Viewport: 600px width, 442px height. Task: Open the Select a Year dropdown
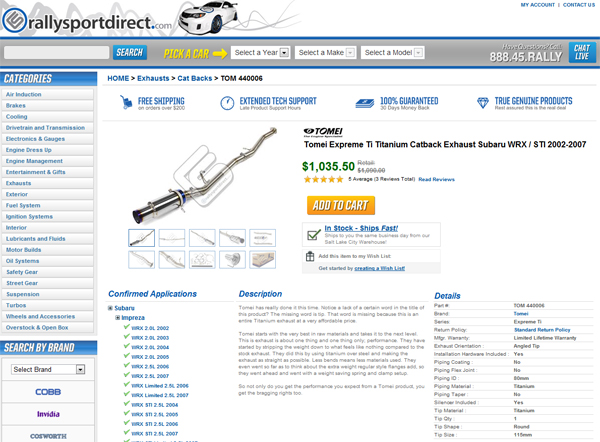[x=261, y=52]
